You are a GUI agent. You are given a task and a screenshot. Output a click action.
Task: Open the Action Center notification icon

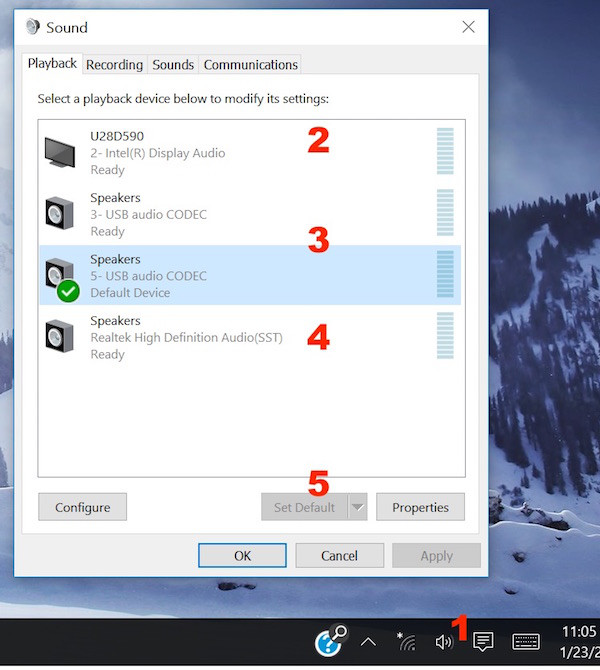click(x=483, y=642)
